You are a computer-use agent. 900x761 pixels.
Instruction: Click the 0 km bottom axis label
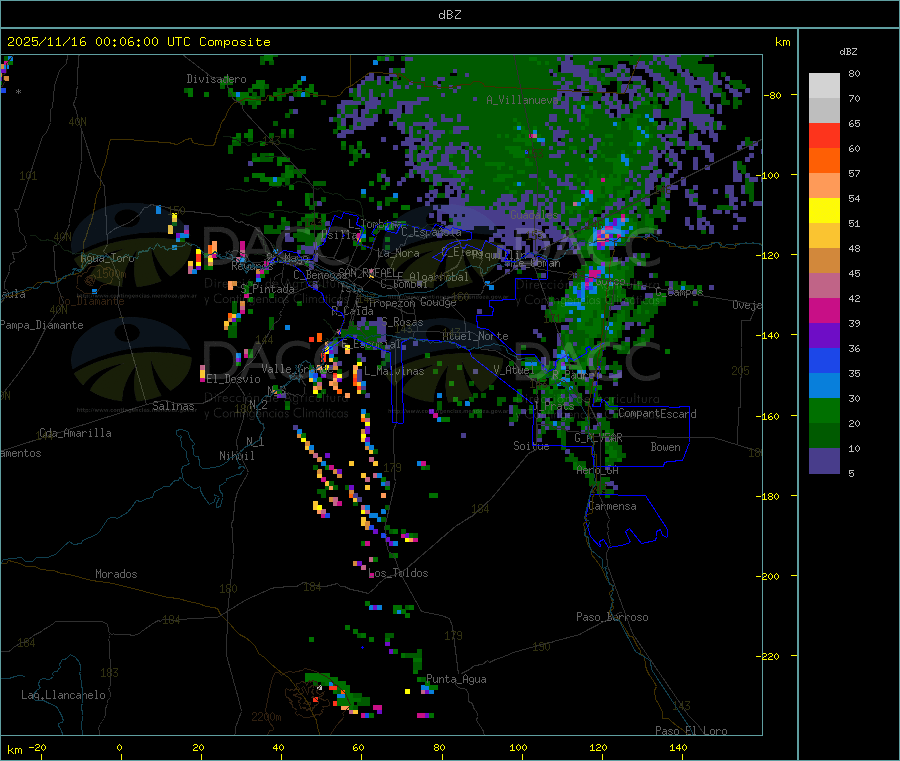pyautogui.click(x=119, y=747)
